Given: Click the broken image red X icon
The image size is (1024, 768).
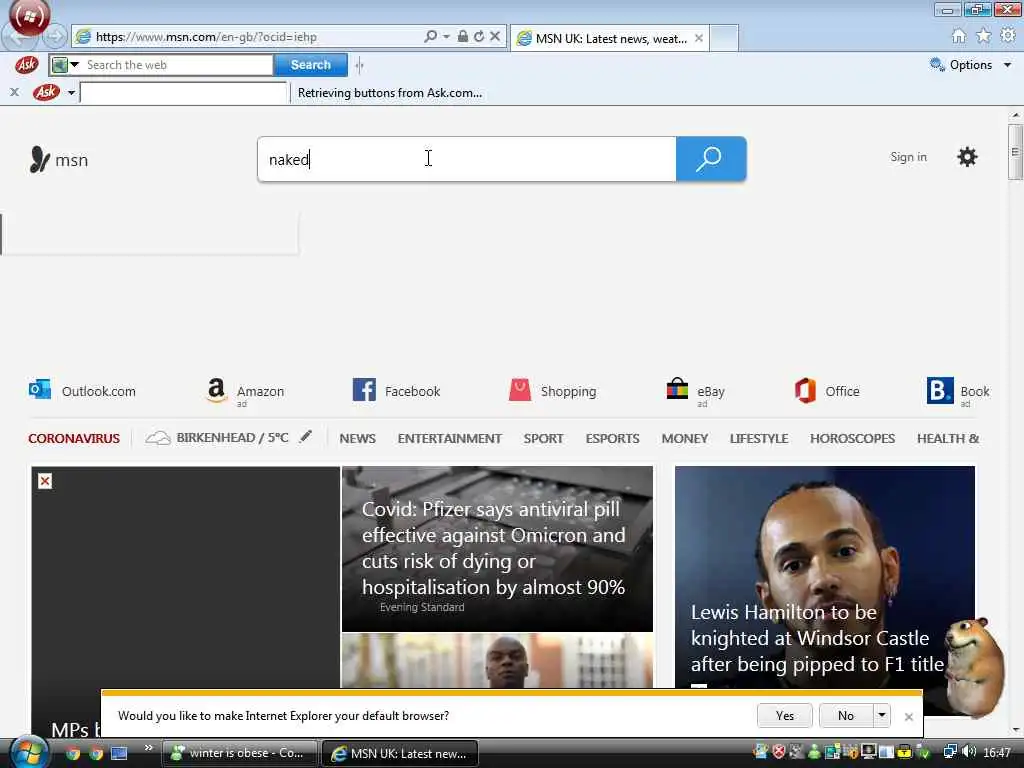Looking at the screenshot, I should (45, 481).
